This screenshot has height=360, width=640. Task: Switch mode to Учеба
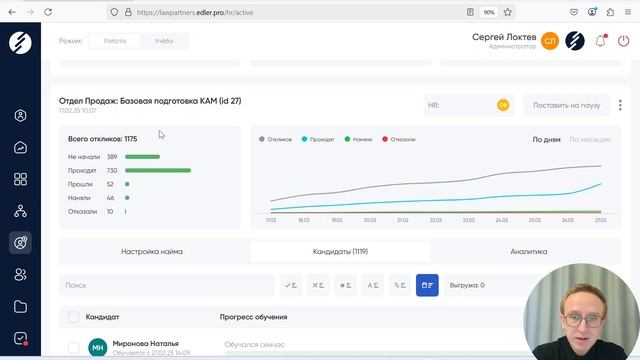coord(164,41)
